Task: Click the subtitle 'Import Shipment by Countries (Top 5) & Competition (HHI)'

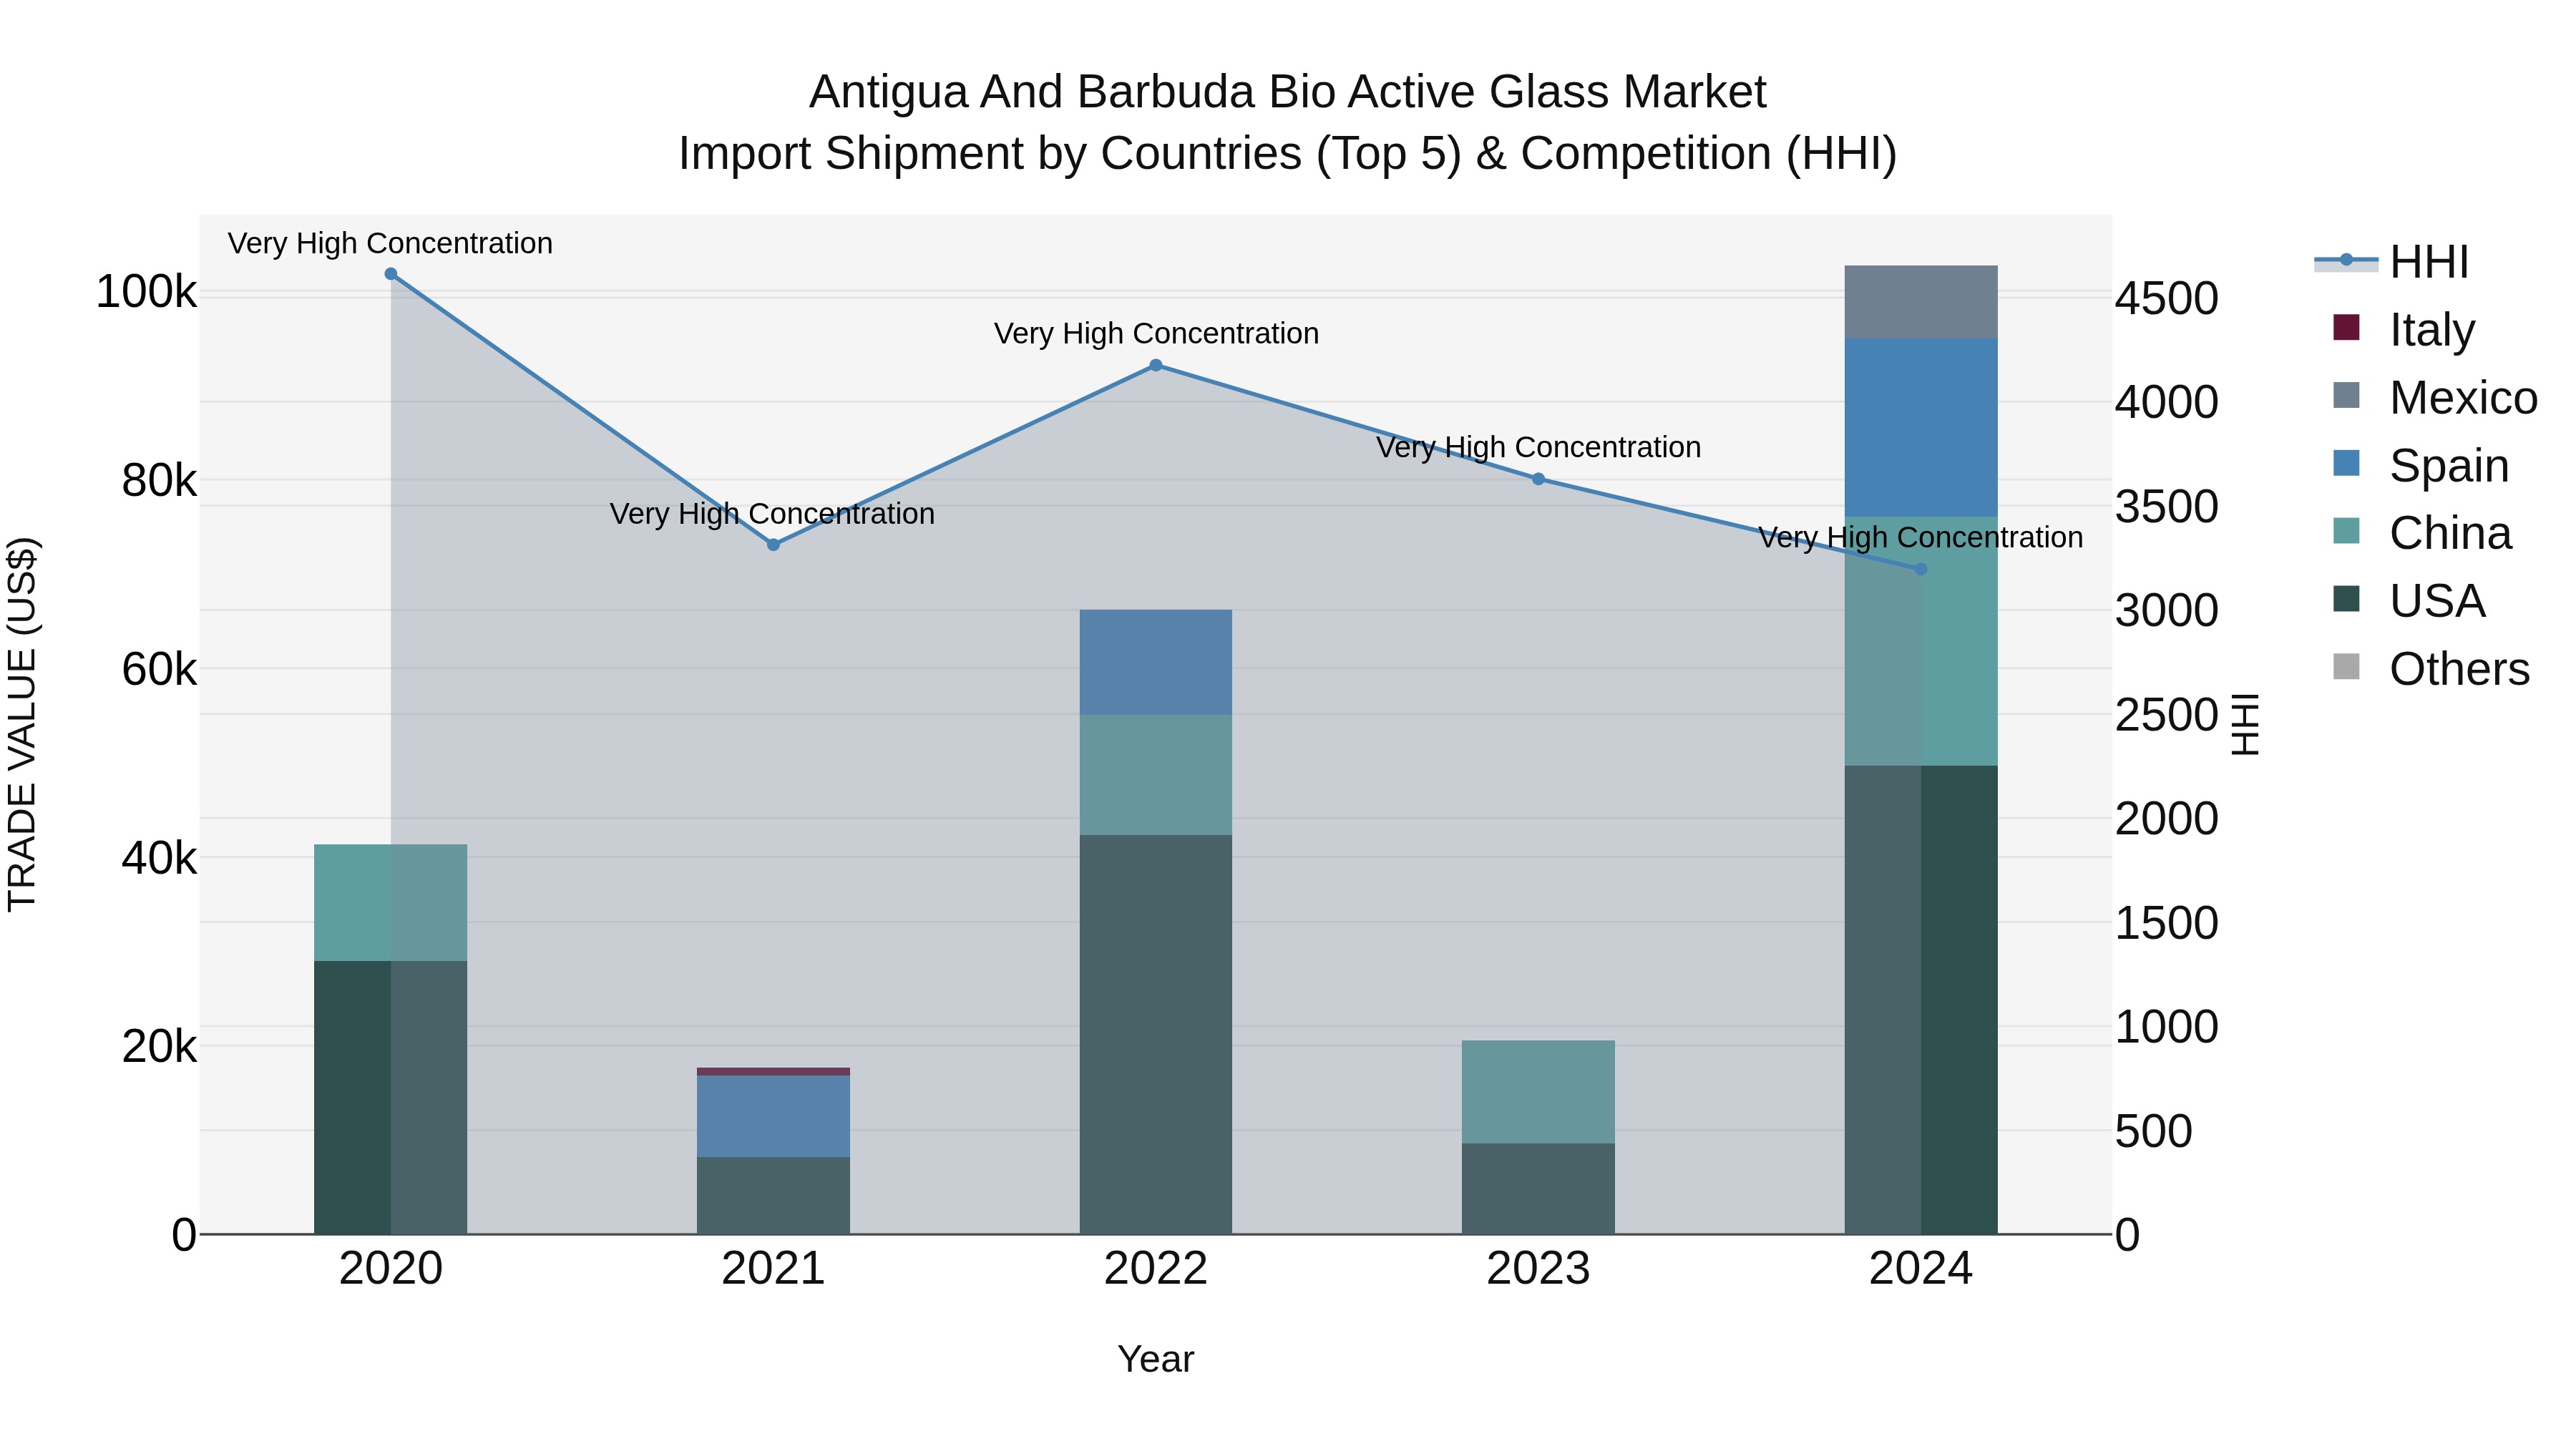Action: [x=1288, y=154]
